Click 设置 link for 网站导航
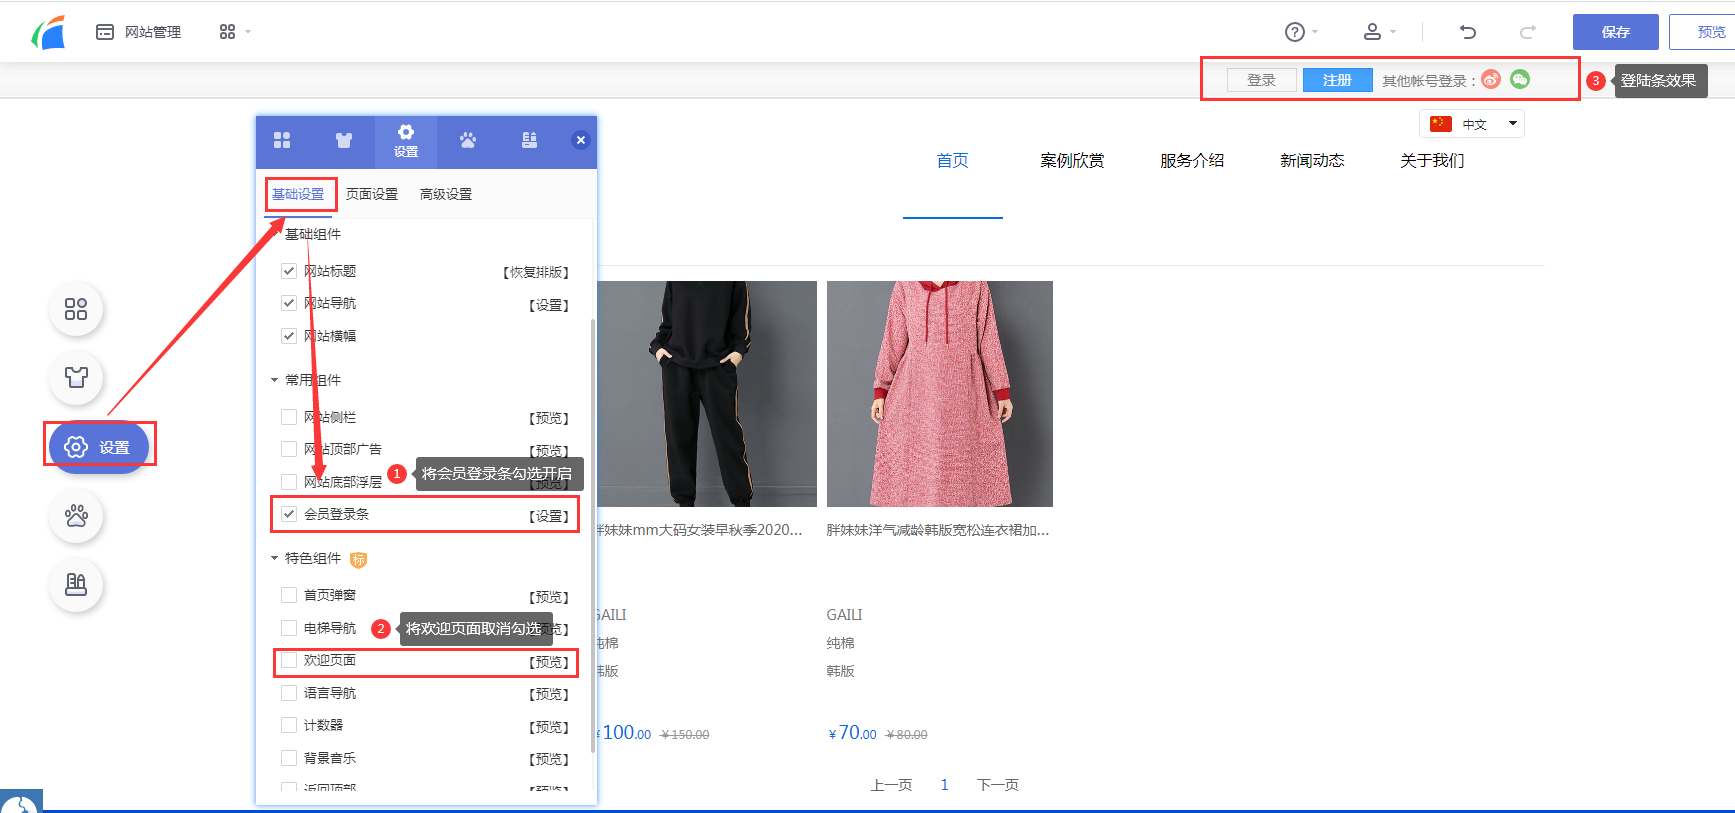Image resolution: width=1735 pixels, height=813 pixels. (x=549, y=305)
